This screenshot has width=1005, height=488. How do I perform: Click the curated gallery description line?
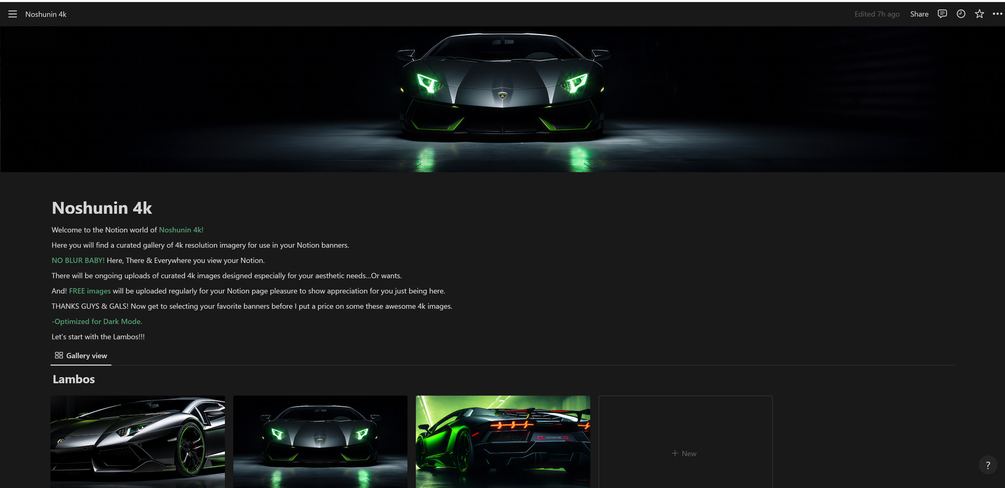200,245
